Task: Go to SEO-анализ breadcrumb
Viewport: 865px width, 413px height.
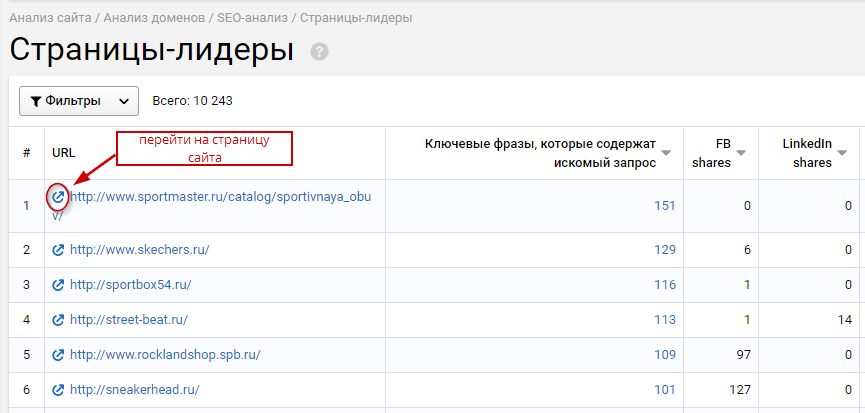Action: (252, 18)
